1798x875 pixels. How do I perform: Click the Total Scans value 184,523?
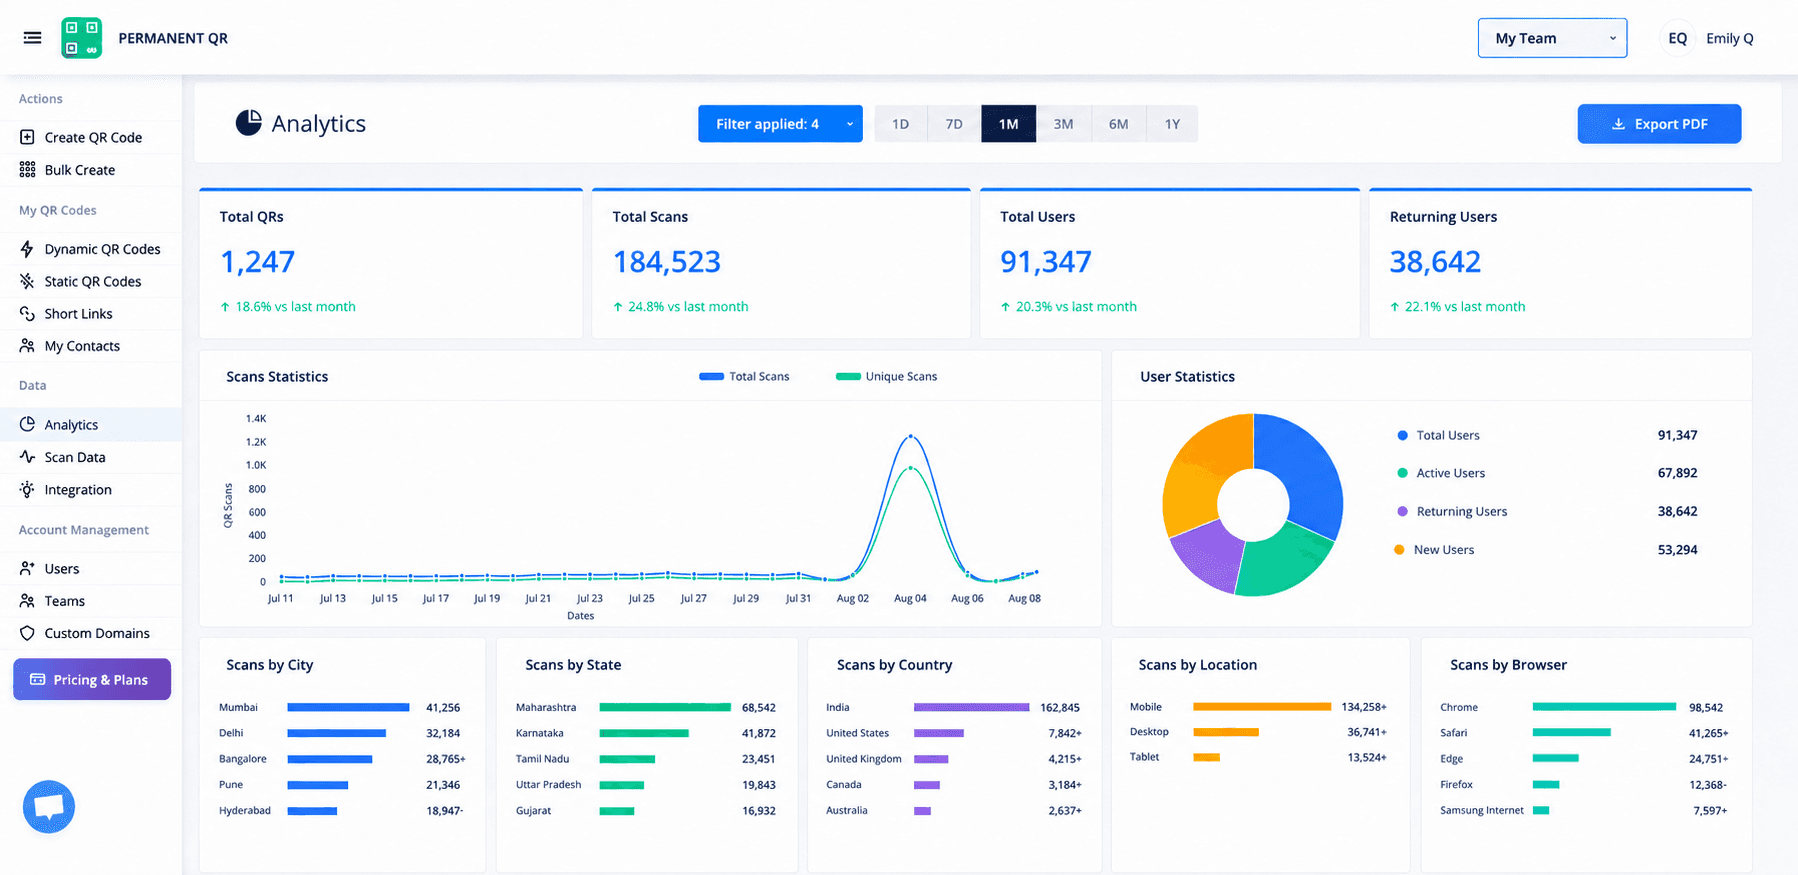666,261
